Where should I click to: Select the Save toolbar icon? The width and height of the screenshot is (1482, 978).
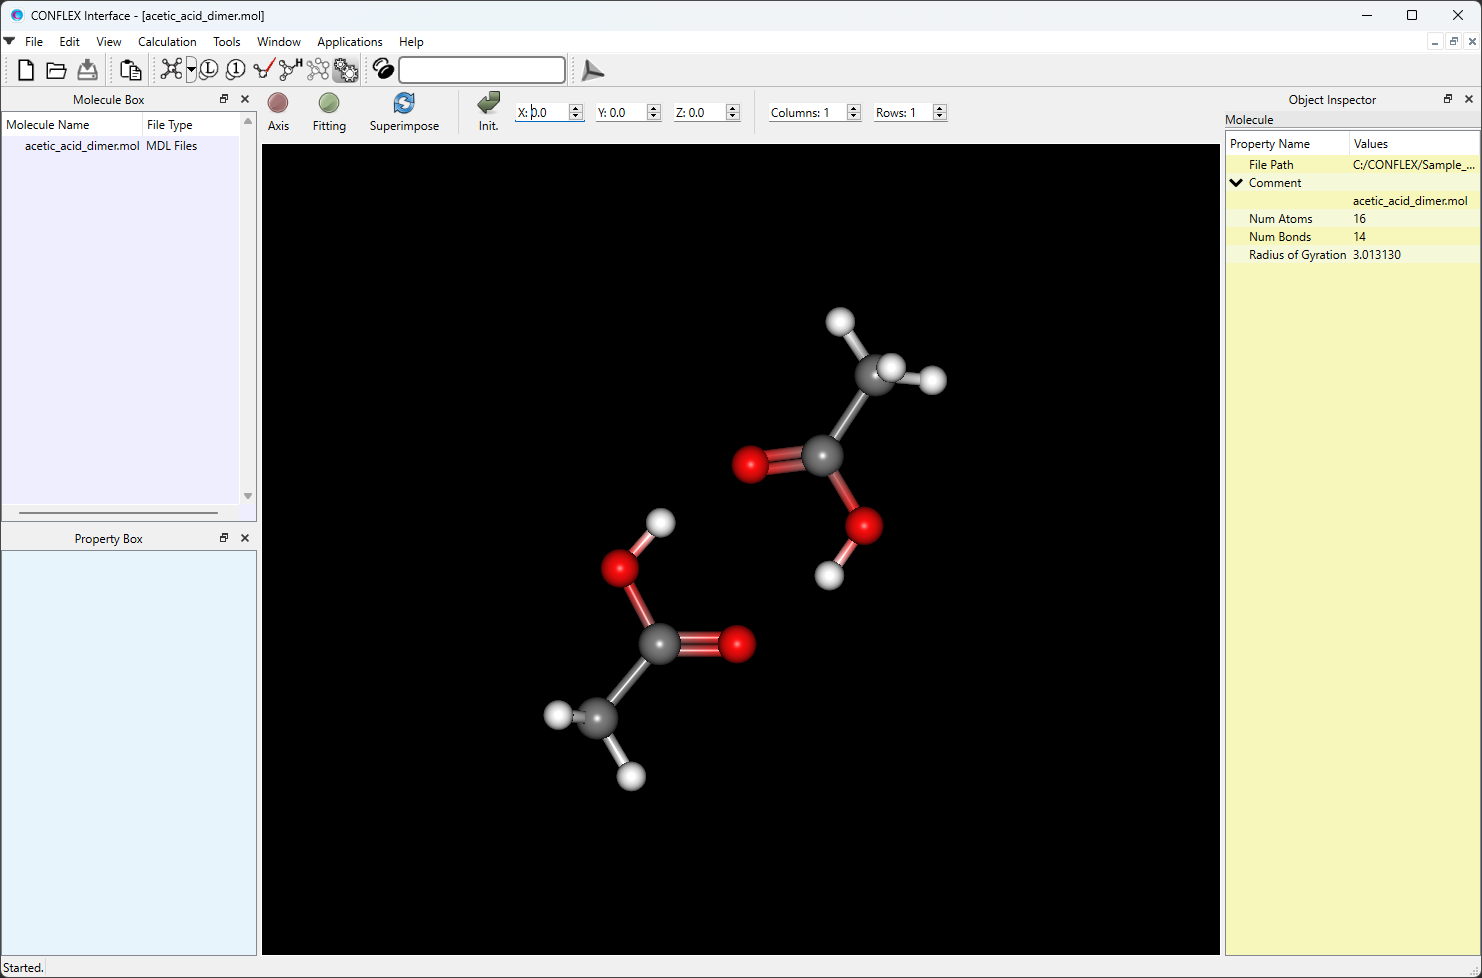click(87, 69)
